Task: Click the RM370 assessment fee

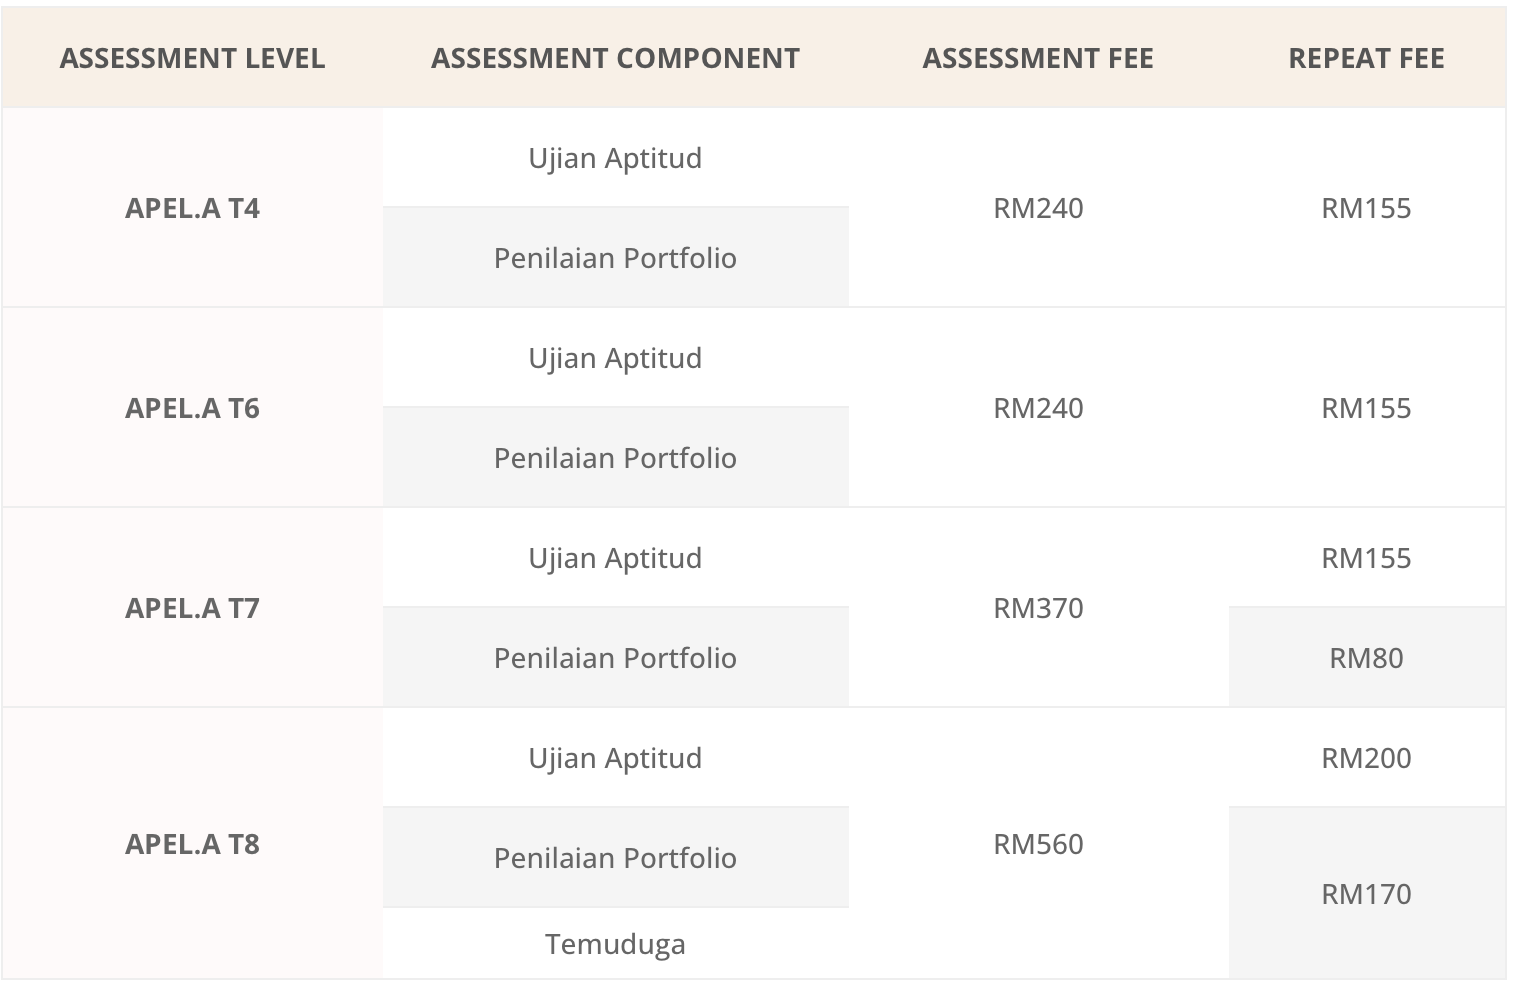Action: pos(1038,608)
